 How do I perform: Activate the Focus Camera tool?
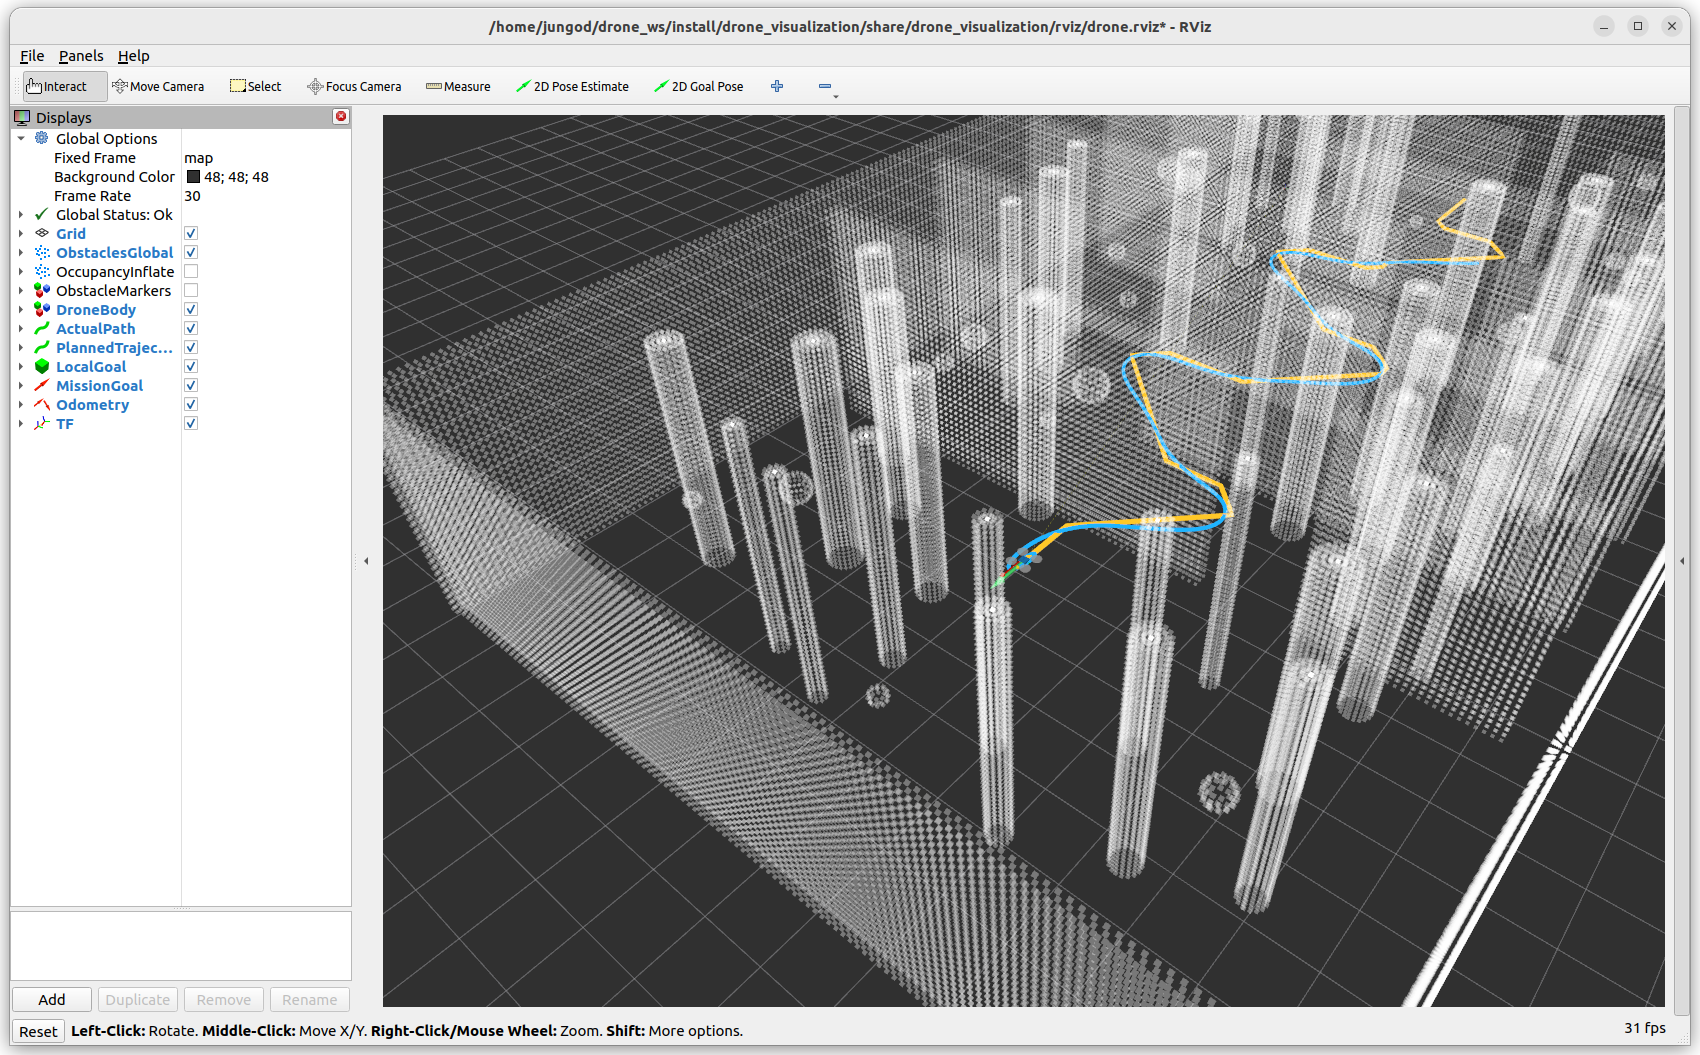pos(354,86)
